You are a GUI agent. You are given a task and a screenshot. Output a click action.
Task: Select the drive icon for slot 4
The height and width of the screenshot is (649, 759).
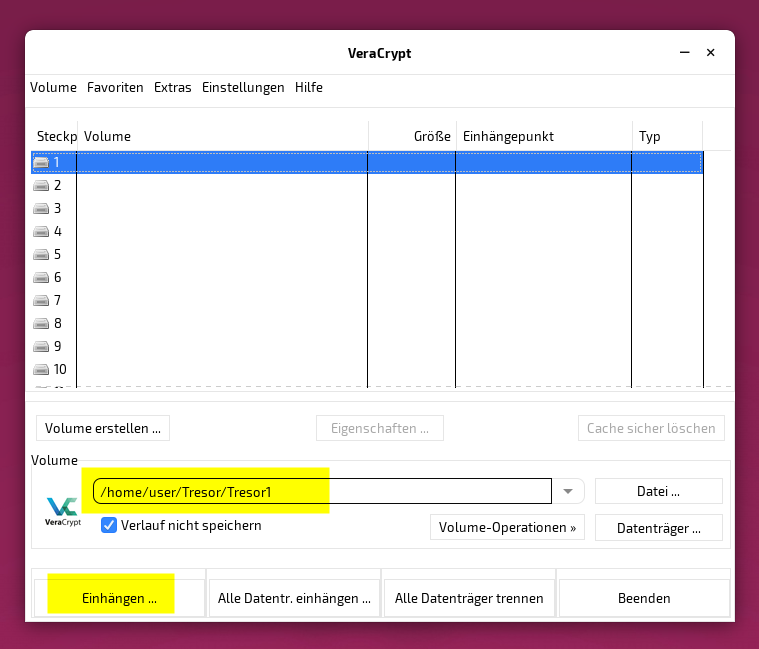pyautogui.click(x=41, y=232)
